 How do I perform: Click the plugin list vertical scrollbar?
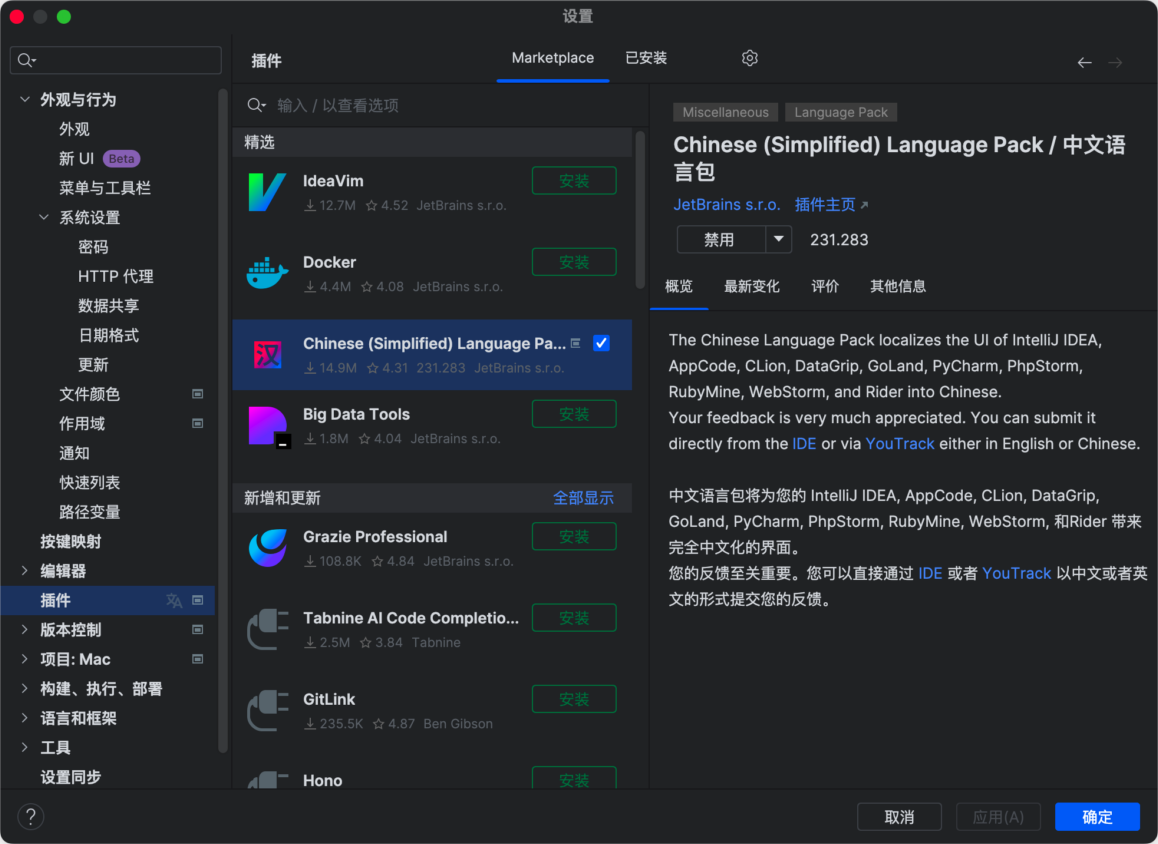tap(640, 210)
